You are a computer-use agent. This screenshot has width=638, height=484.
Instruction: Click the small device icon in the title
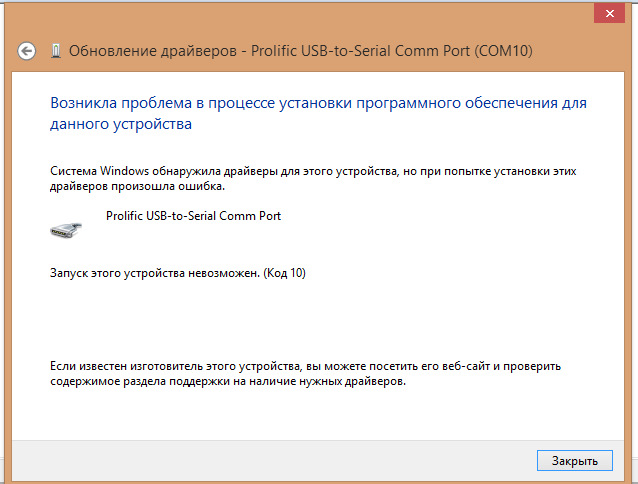[x=54, y=50]
